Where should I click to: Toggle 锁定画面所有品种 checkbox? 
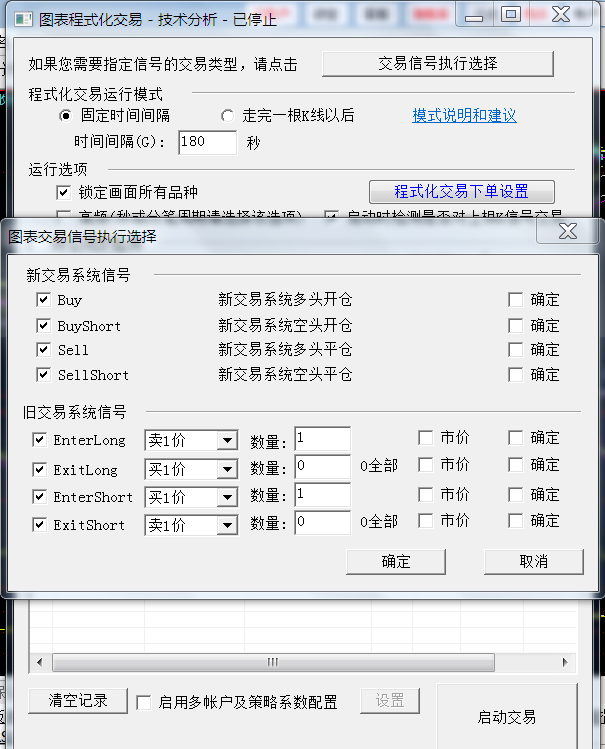pos(63,193)
